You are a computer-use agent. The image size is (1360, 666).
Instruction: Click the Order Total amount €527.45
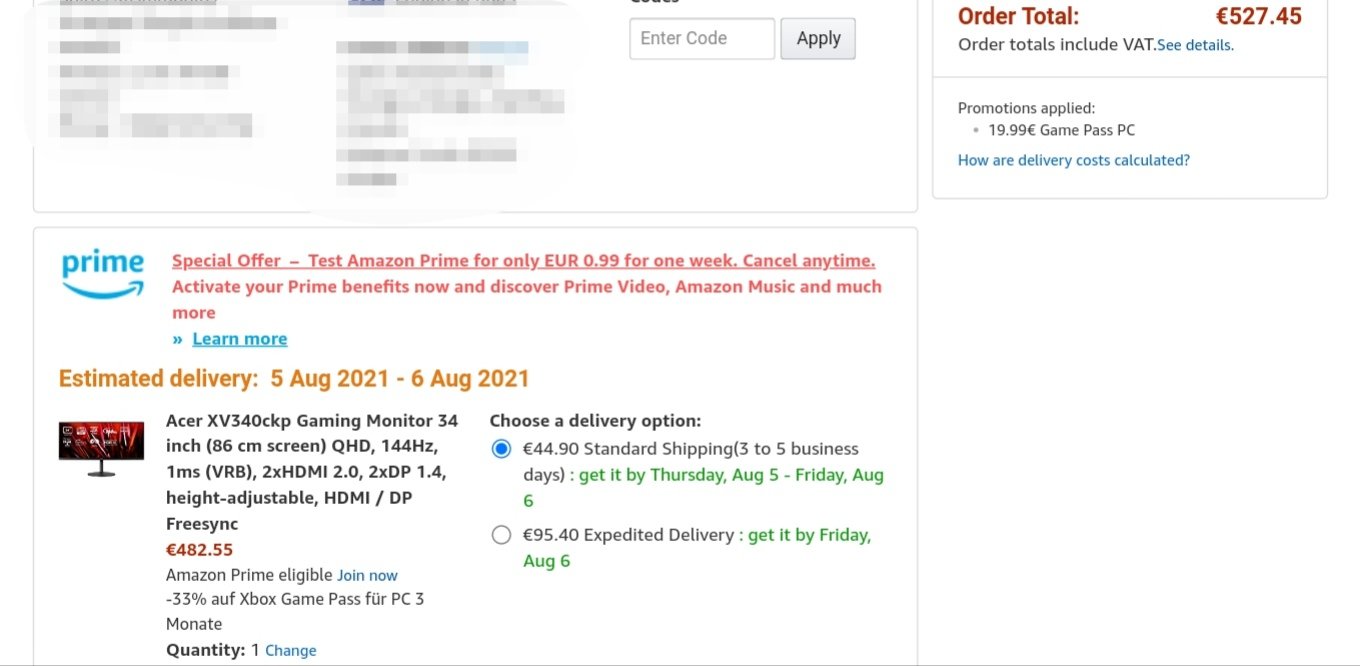(1259, 16)
